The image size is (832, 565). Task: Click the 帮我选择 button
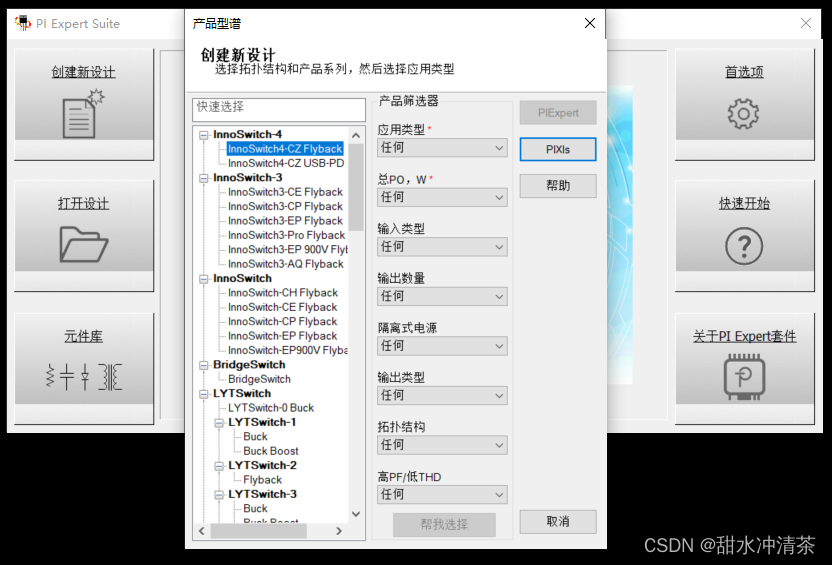tap(444, 525)
